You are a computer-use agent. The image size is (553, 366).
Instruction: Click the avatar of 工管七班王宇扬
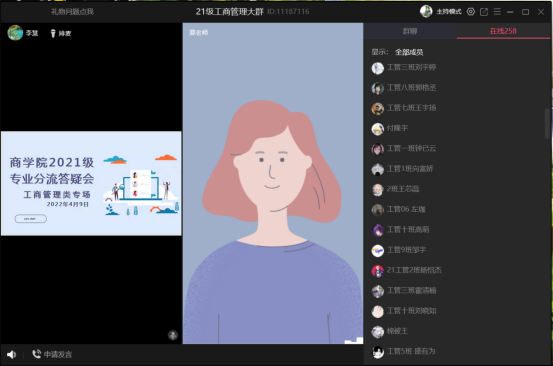(x=377, y=109)
